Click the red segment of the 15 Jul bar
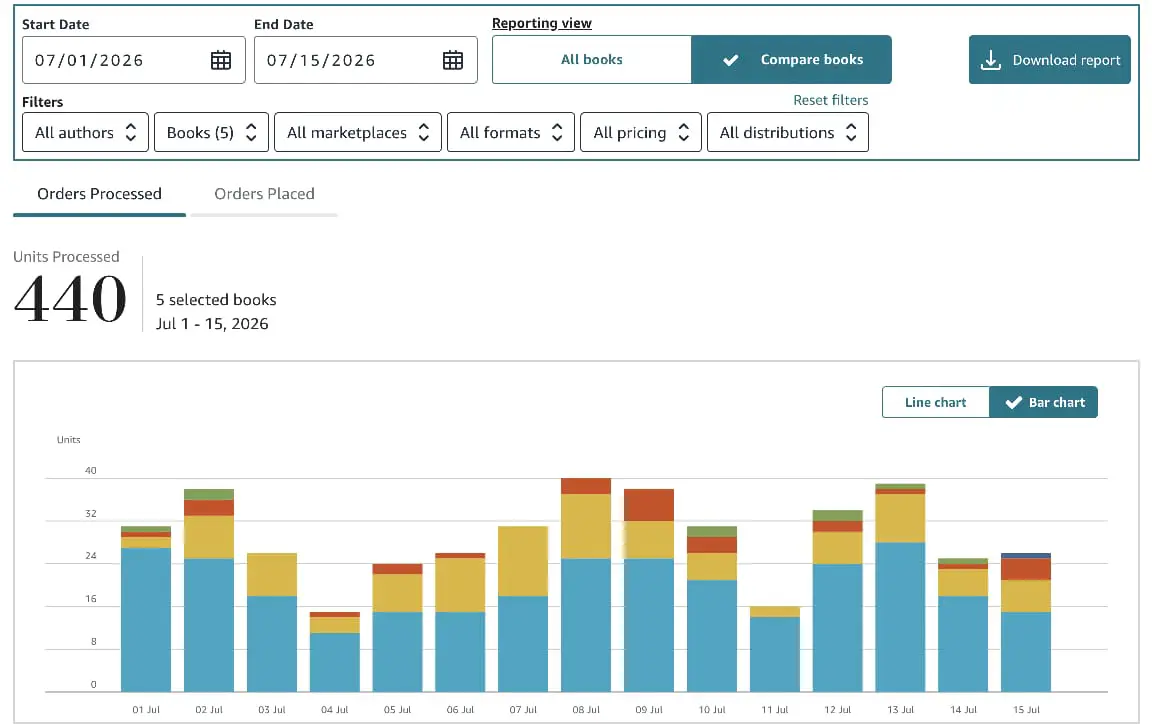The height and width of the screenshot is (726, 1152). [1026, 569]
